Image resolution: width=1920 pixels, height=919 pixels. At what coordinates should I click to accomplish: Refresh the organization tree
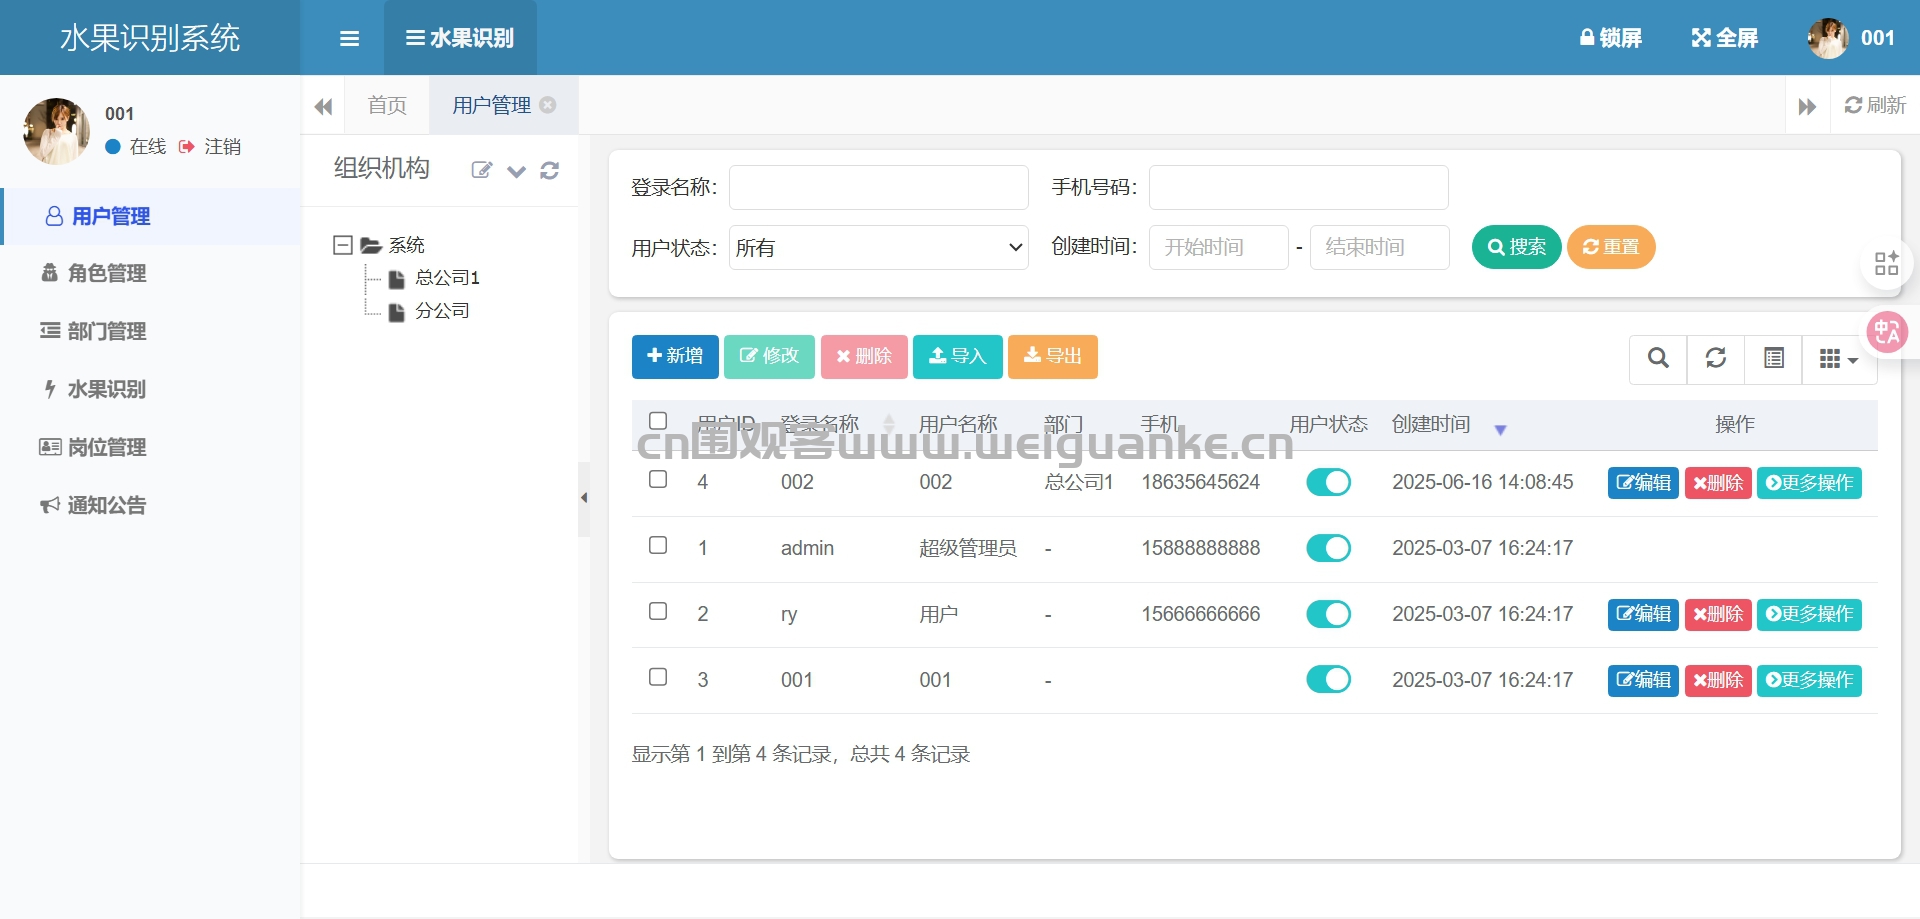[x=549, y=170]
